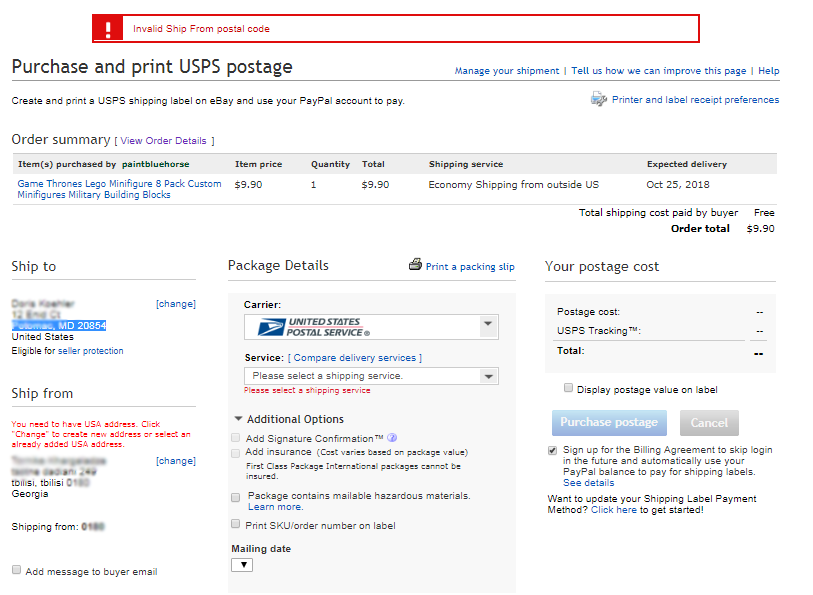
Task: Click the Expected delivery date Oct 25, 2018
Action: coord(678,185)
